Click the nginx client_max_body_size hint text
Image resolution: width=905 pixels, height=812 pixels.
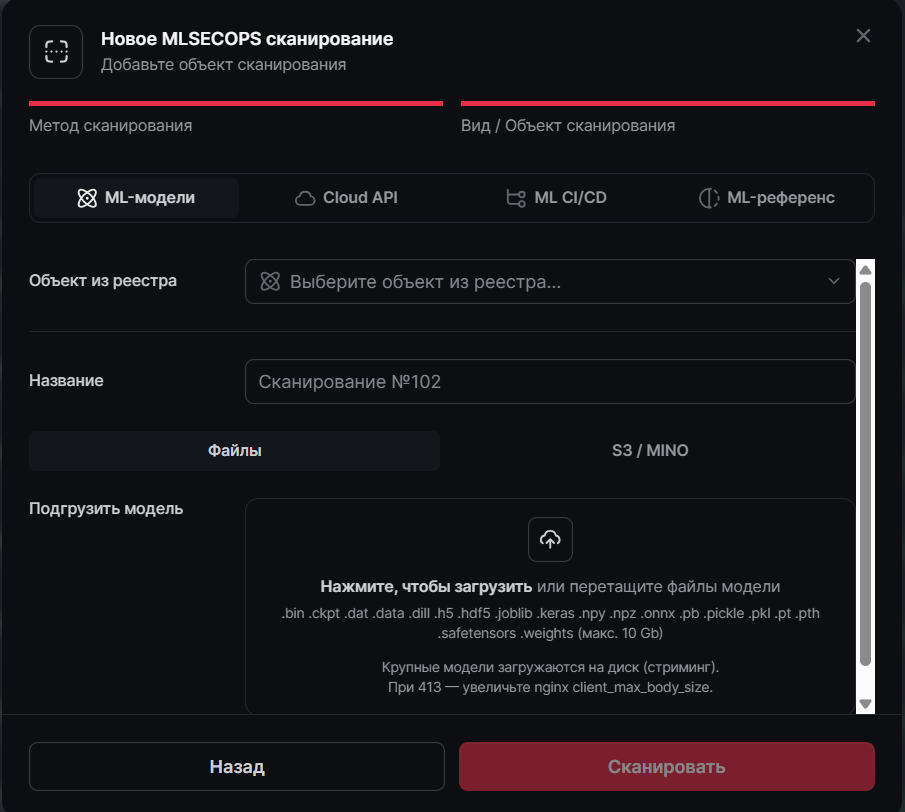pos(550,687)
